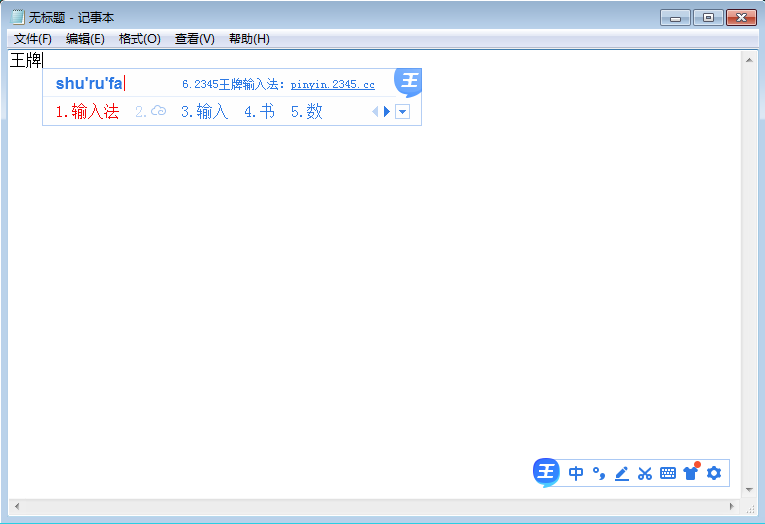The height and width of the screenshot is (524, 765).
Task: Go to the previous candidate page arrow
Action: tap(375, 112)
